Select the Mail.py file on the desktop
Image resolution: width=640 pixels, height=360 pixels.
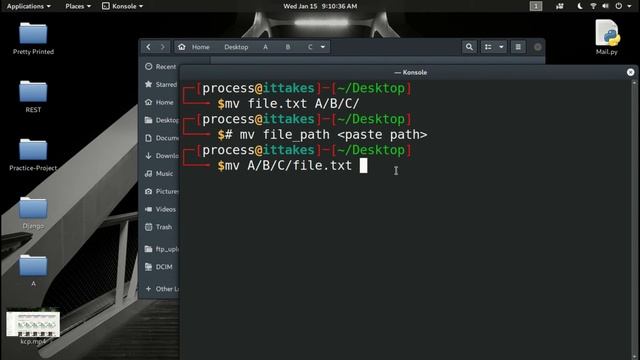[x=607, y=37]
